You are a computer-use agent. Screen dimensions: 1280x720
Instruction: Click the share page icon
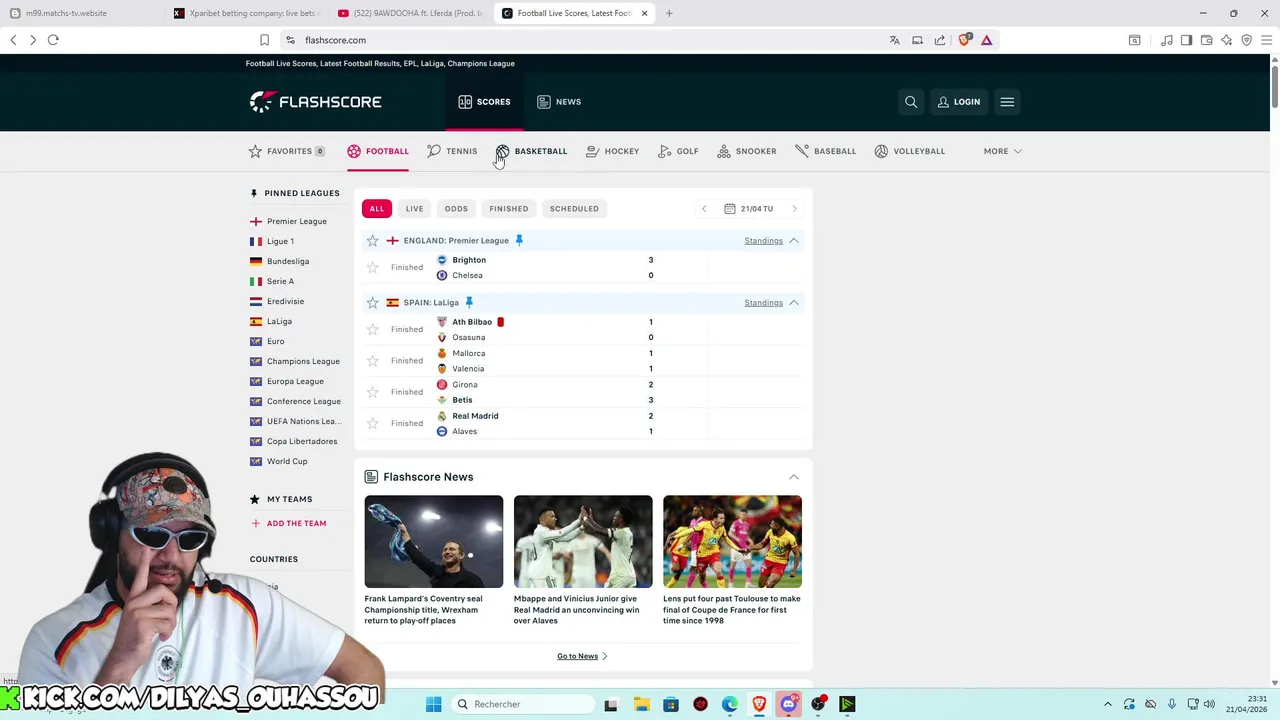(940, 40)
